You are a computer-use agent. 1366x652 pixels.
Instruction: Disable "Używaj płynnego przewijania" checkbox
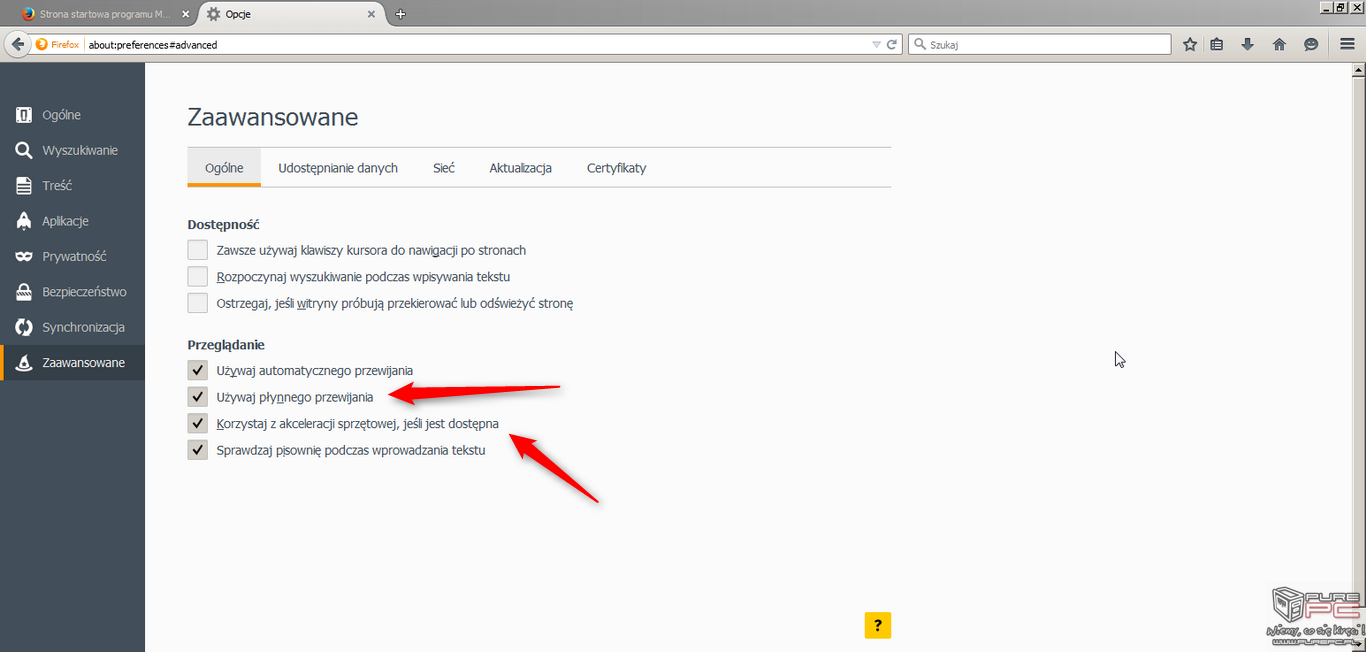[198, 397]
